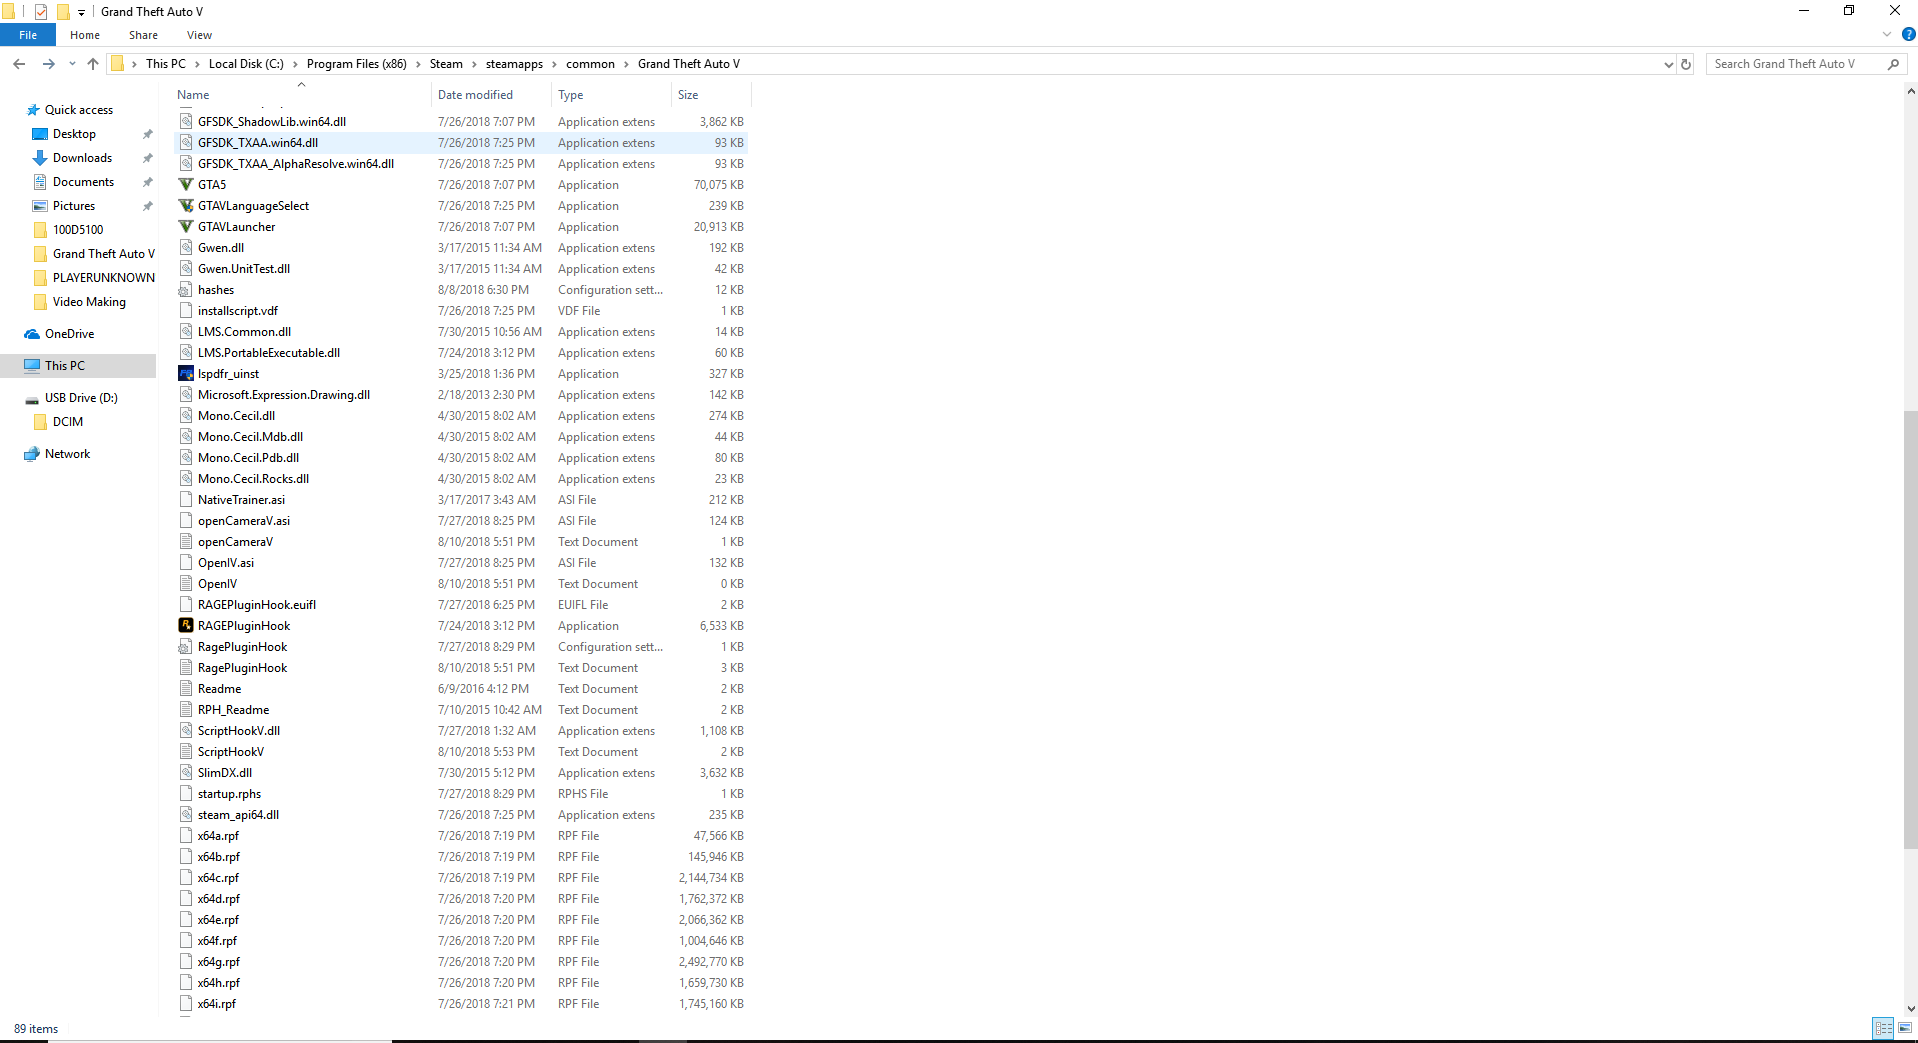Sort by the Date modified column header
Image resolution: width=1918 pixels, height=1043 pixels.
[490, 95]
